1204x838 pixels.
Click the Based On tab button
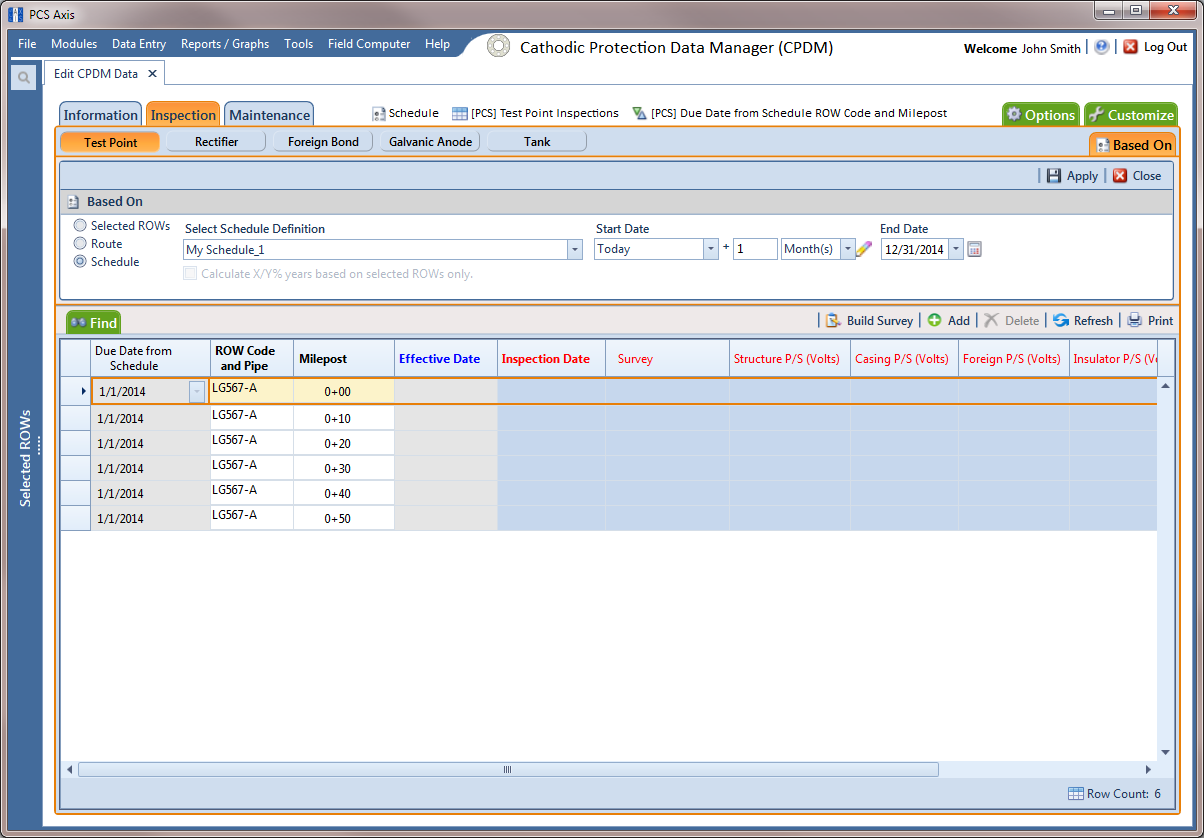coord(1132,145)
